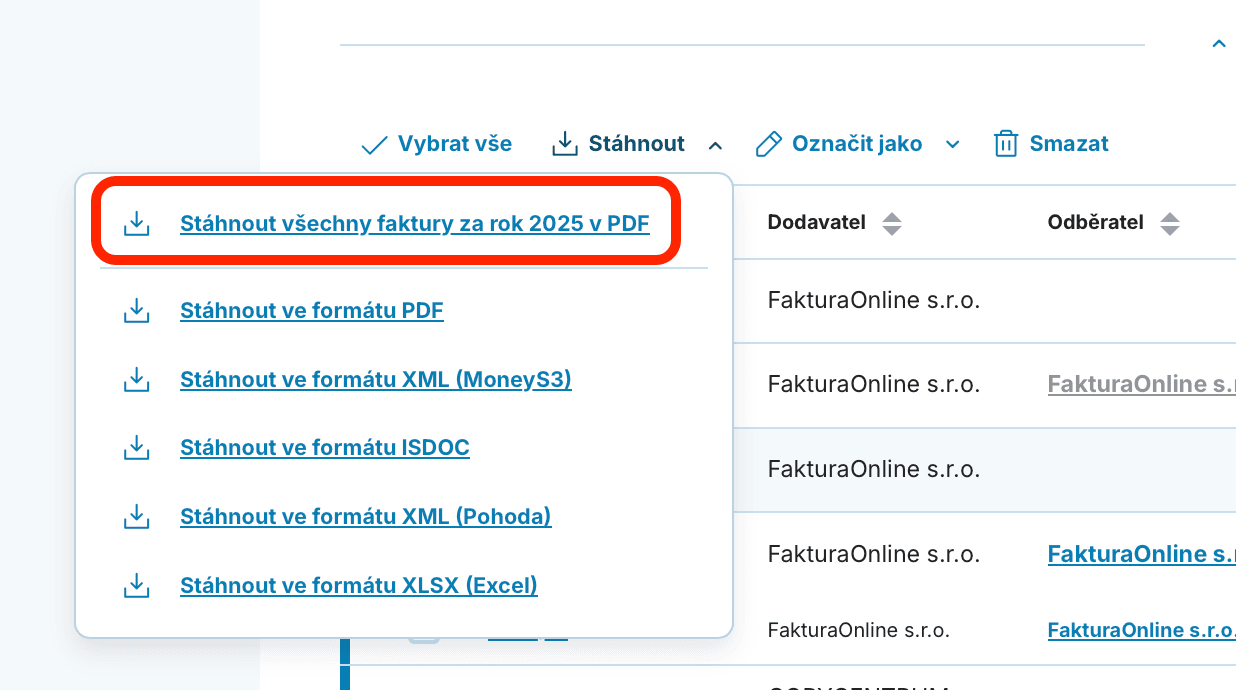The width and height of the screenshot is (1236, 690).
Task: Expand the Označit jako dropdown chevron
Action: click(x=953, y=145)
